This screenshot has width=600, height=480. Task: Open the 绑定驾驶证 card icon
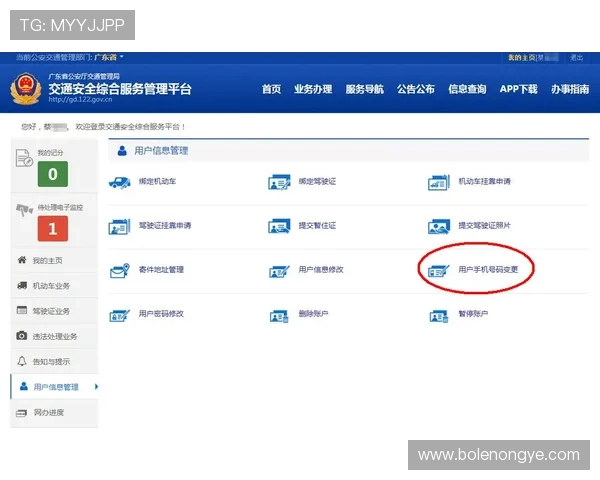[279, 182]
